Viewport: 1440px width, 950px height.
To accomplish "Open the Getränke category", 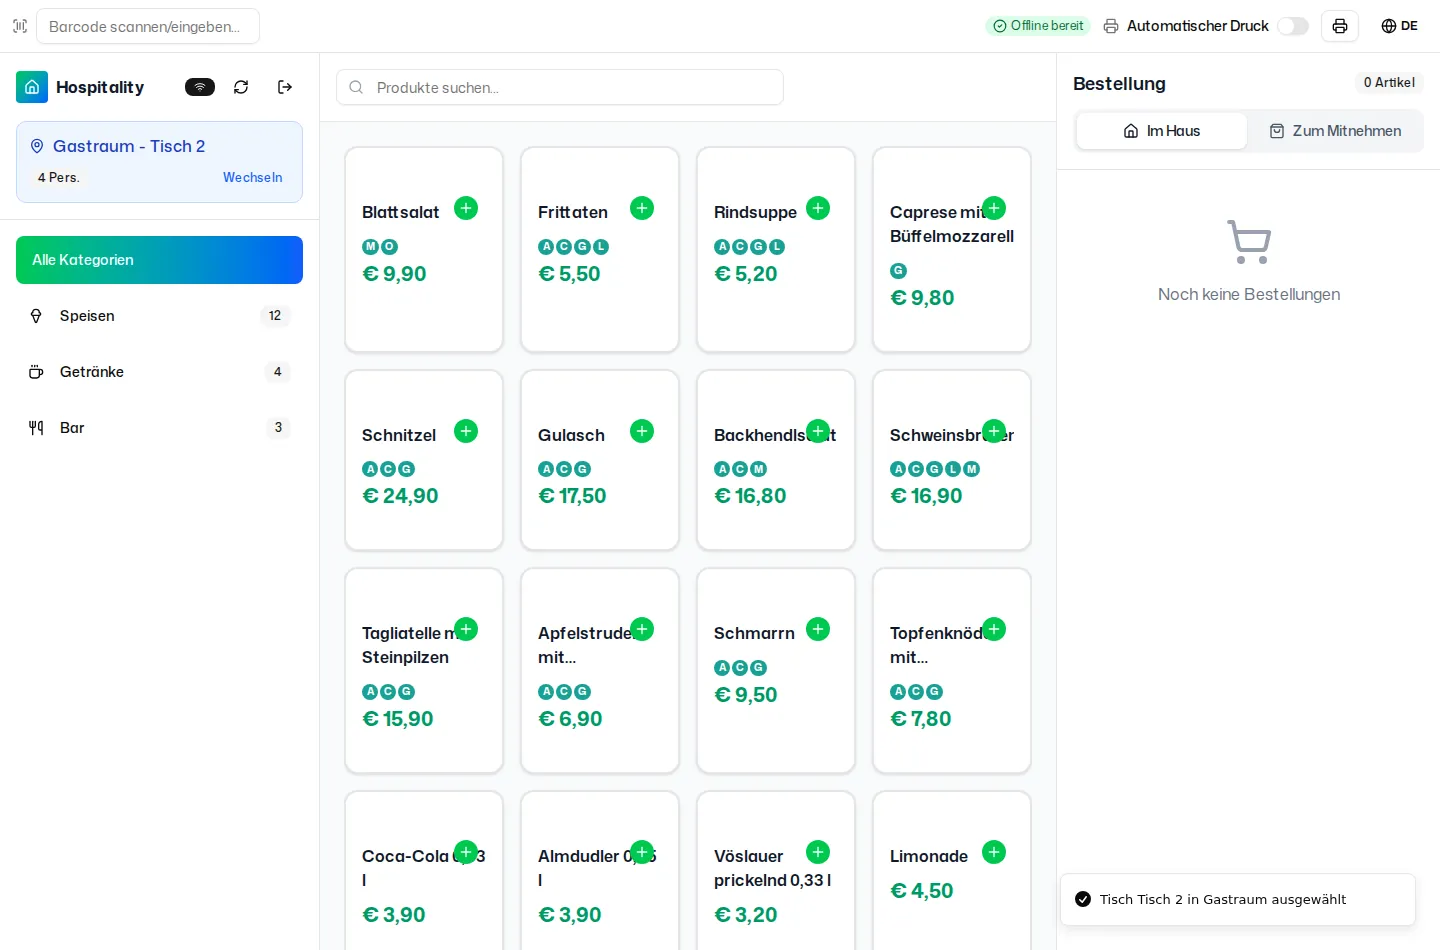I will pyautogui.click(x=159, y=372).
